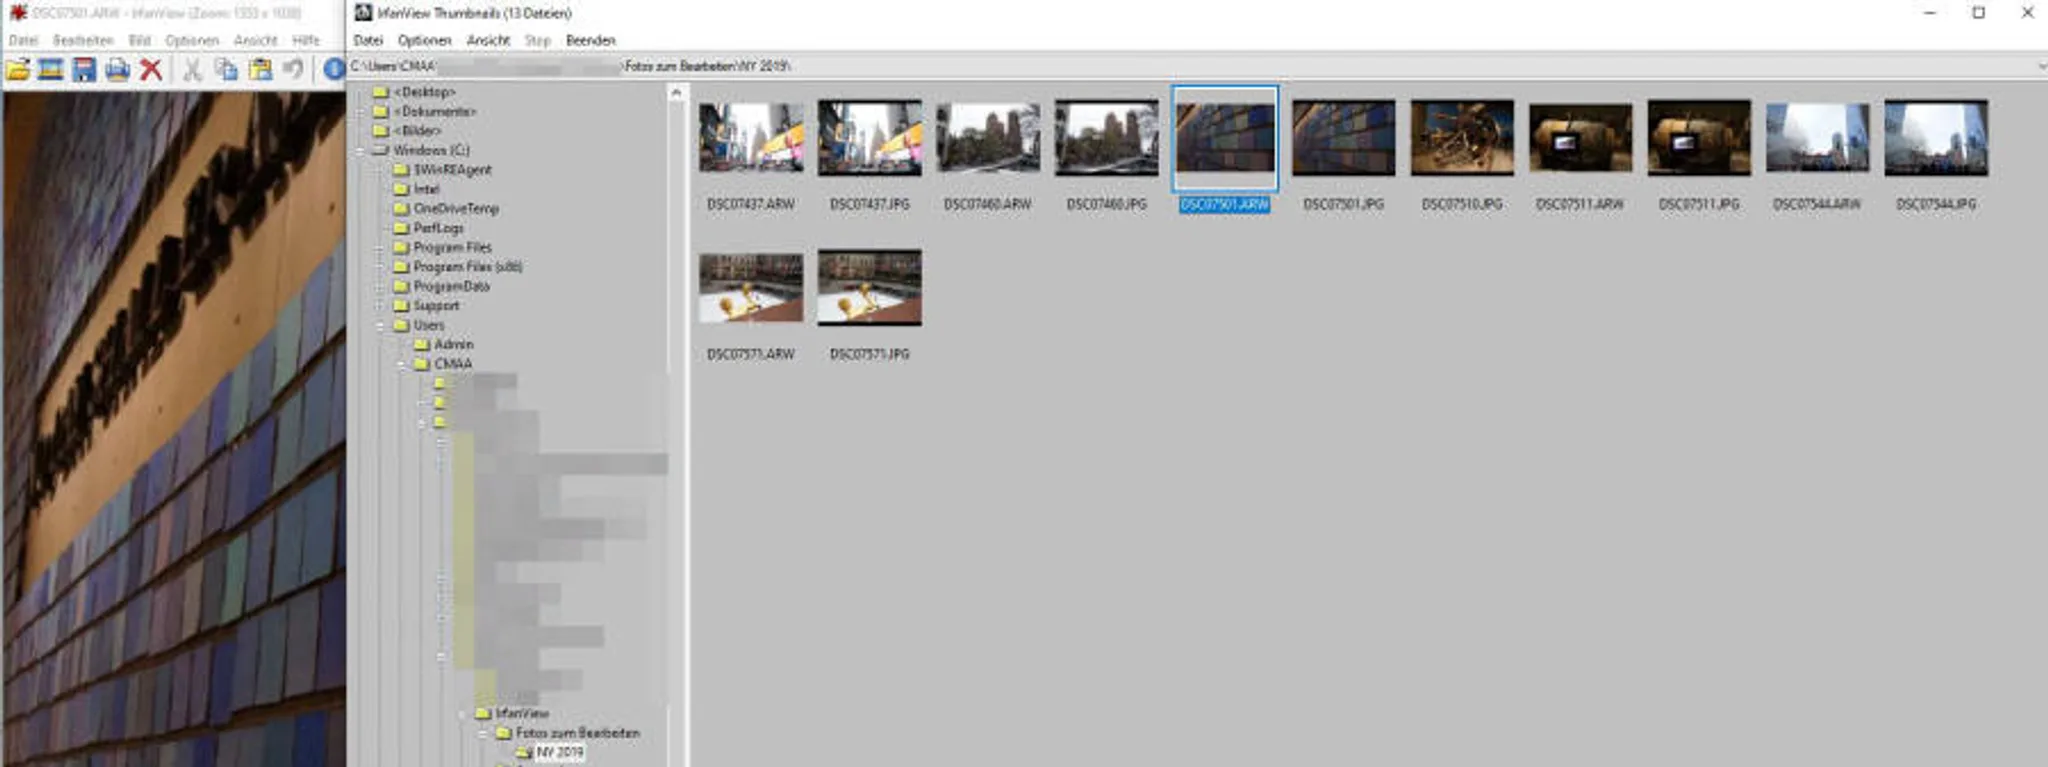Select <Bilder> folder in tree
This screenshot has width=2048, height=767.
[418, 131]
